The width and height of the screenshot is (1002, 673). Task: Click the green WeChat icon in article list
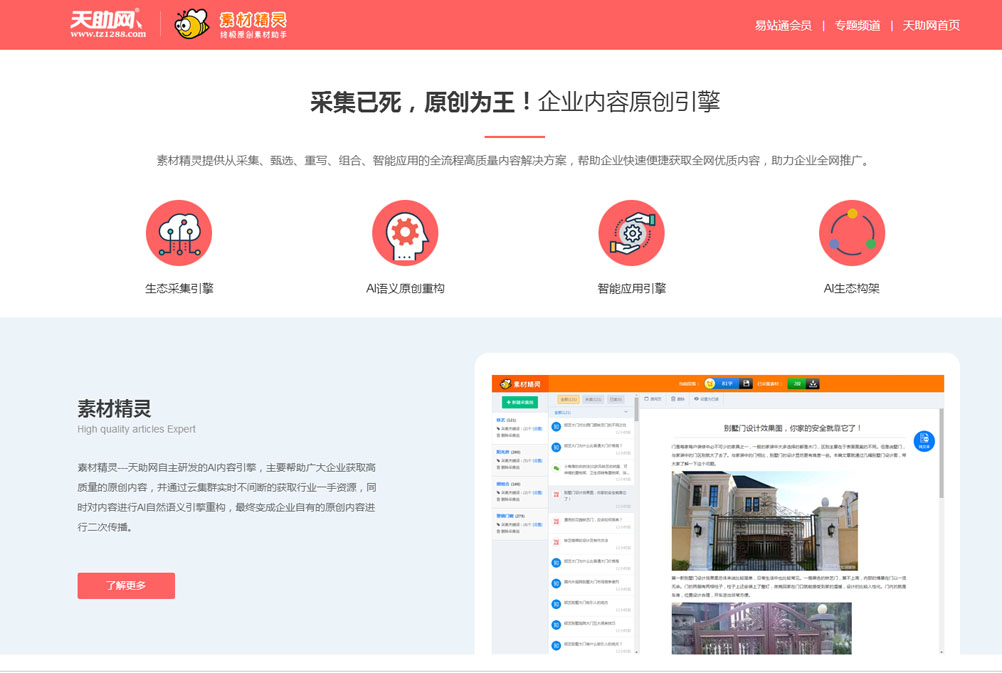(556, 468)
